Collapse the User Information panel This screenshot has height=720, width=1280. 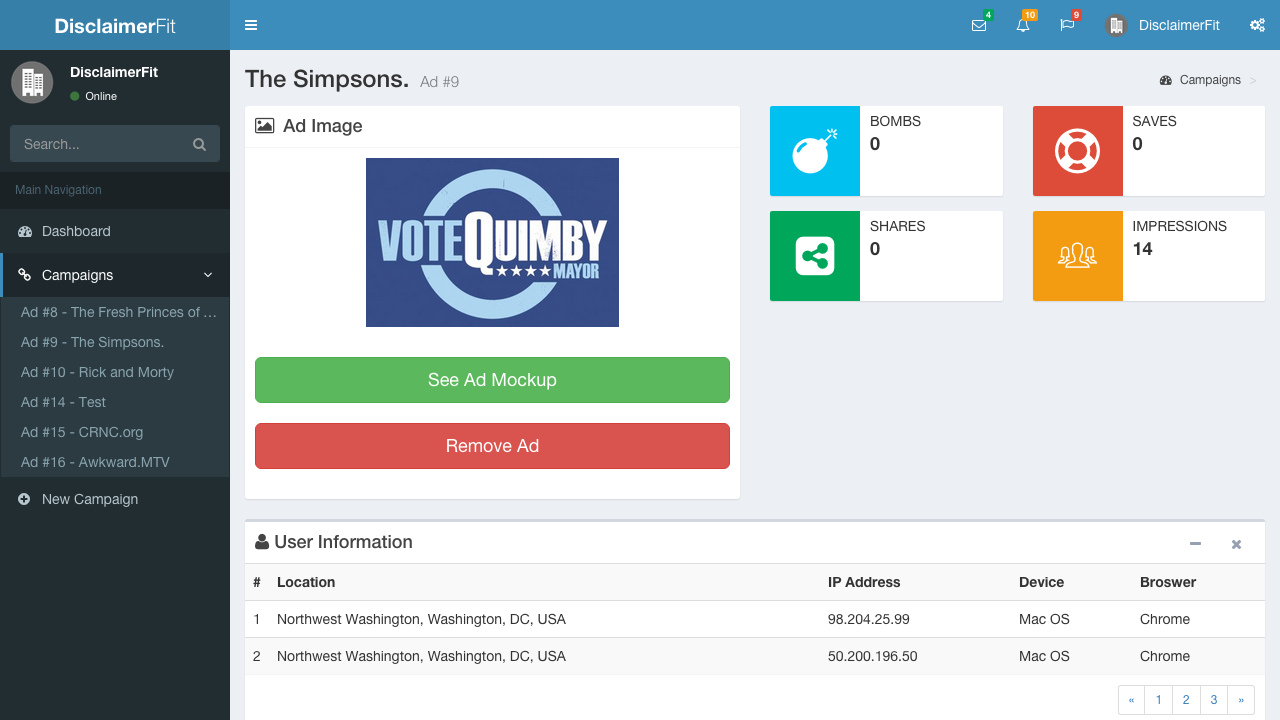1195,544
